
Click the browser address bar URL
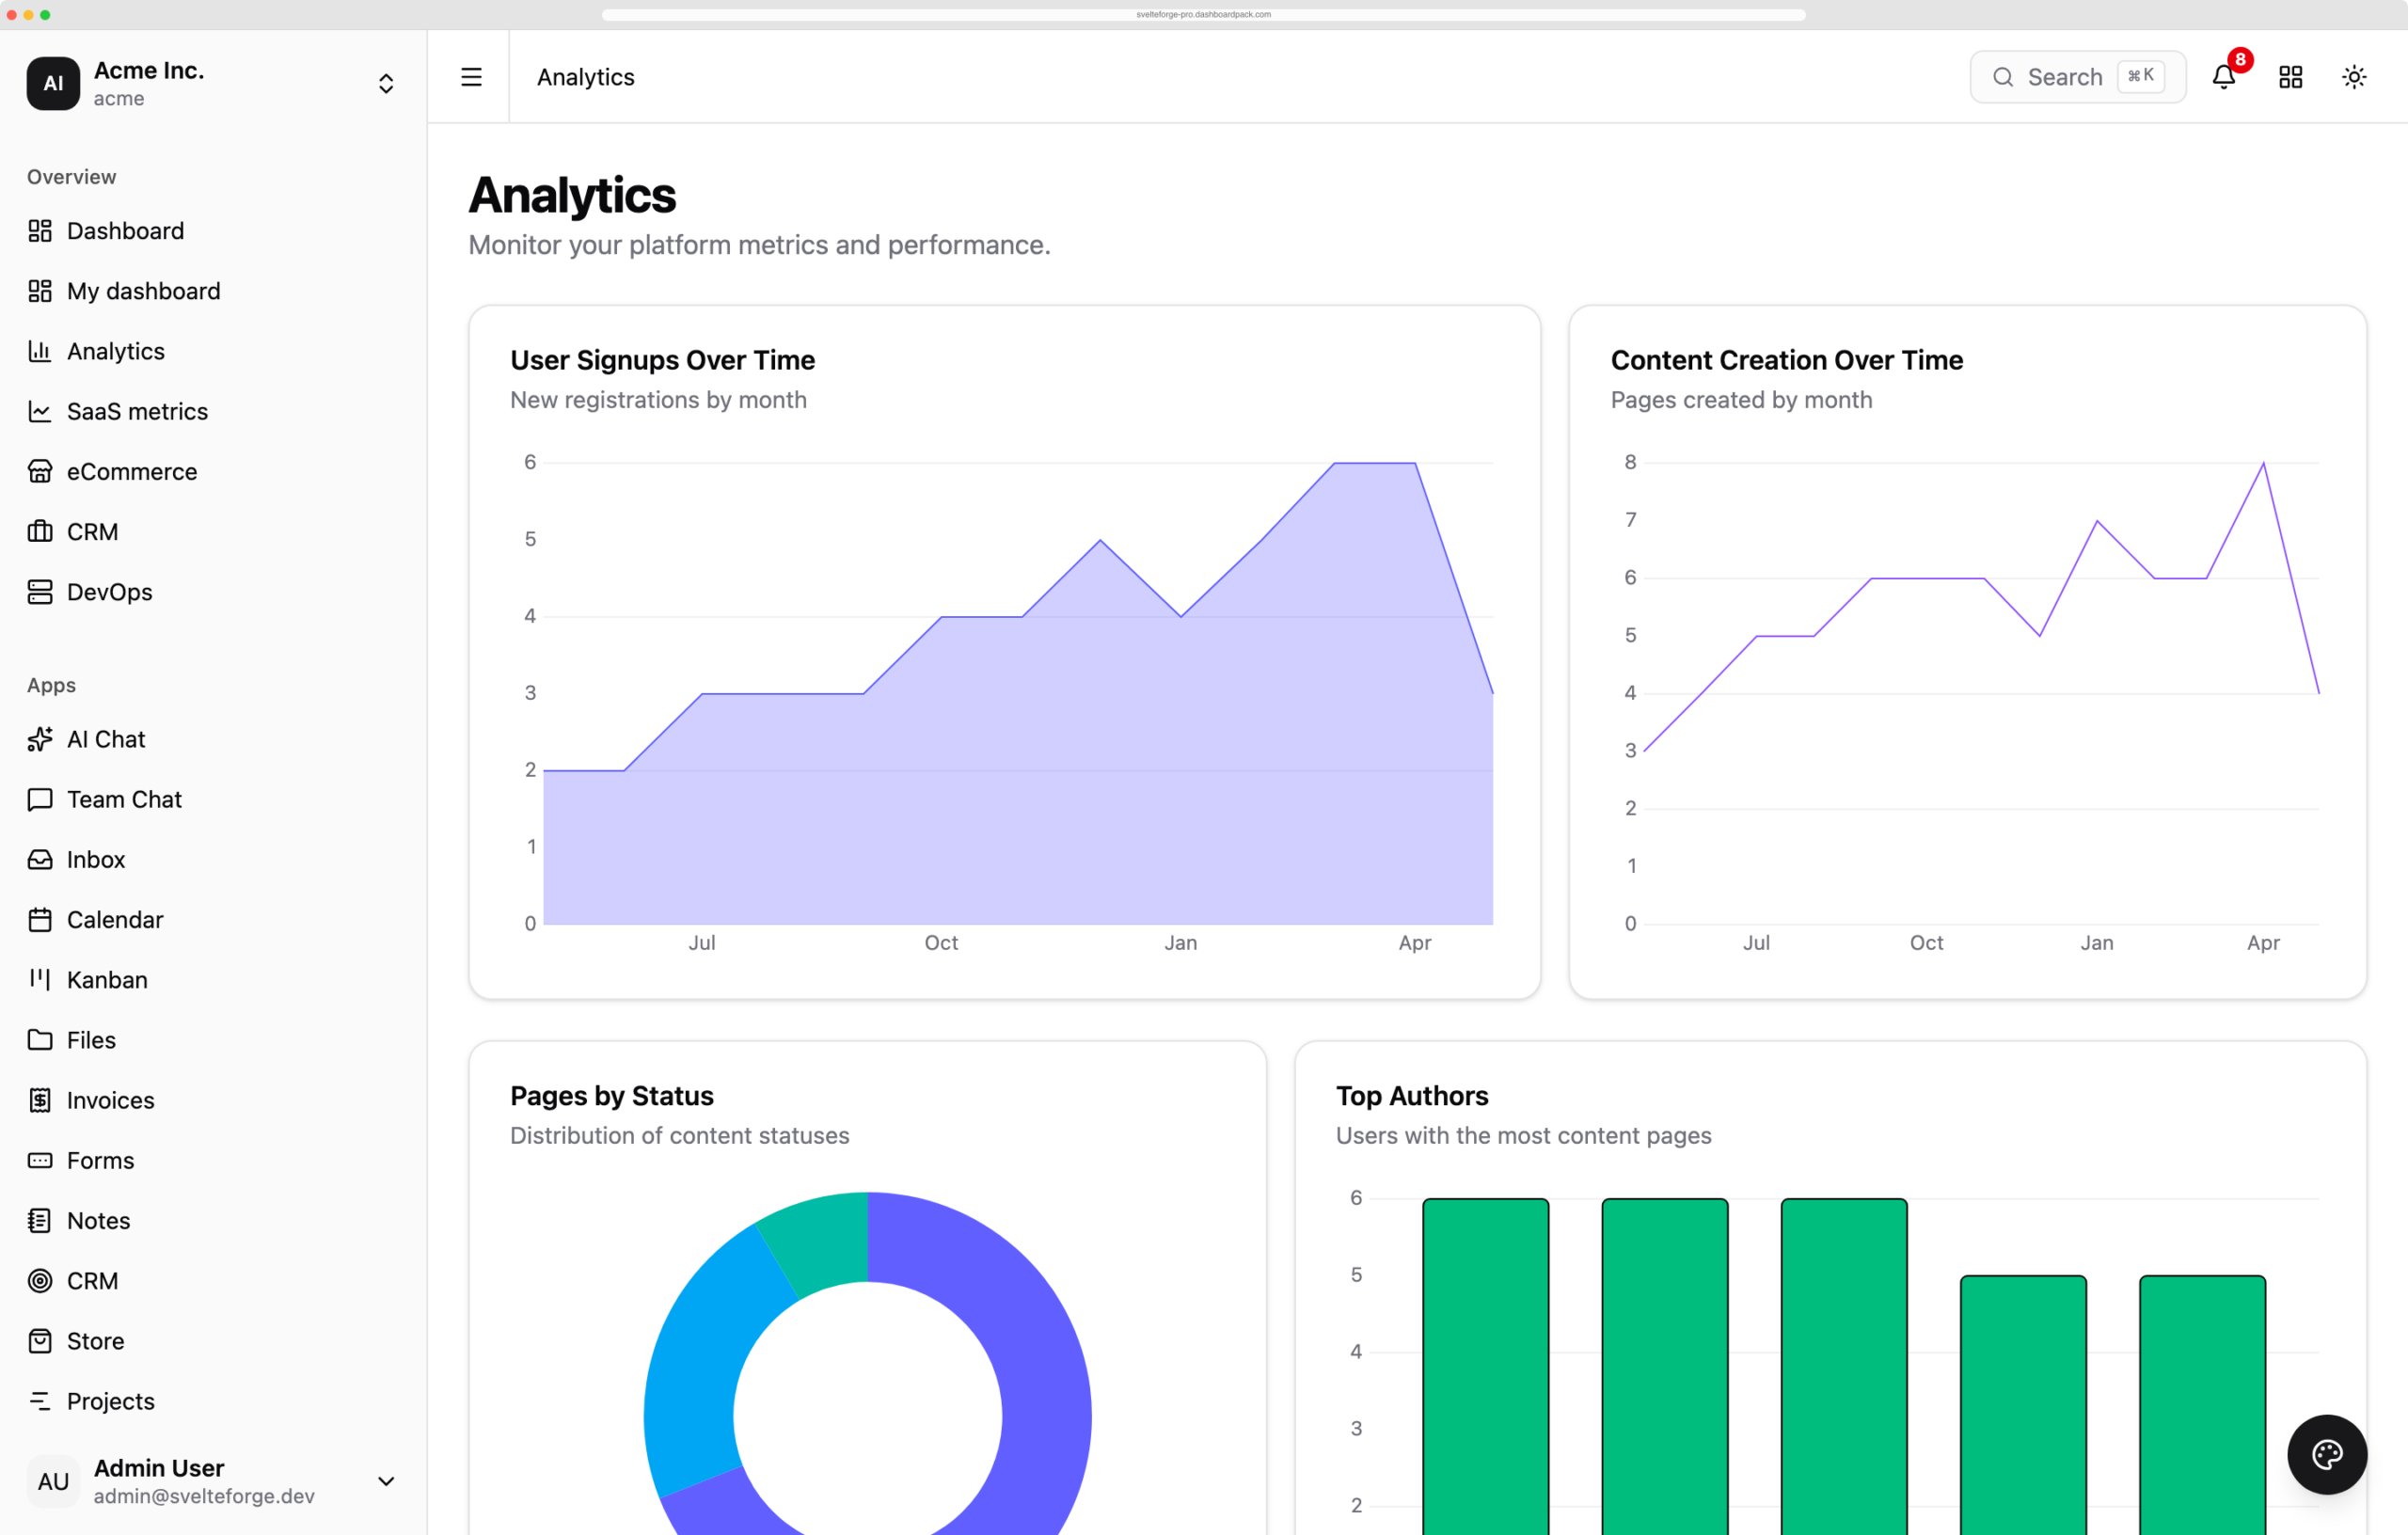pyautogui.click(x=1203, y=14)
